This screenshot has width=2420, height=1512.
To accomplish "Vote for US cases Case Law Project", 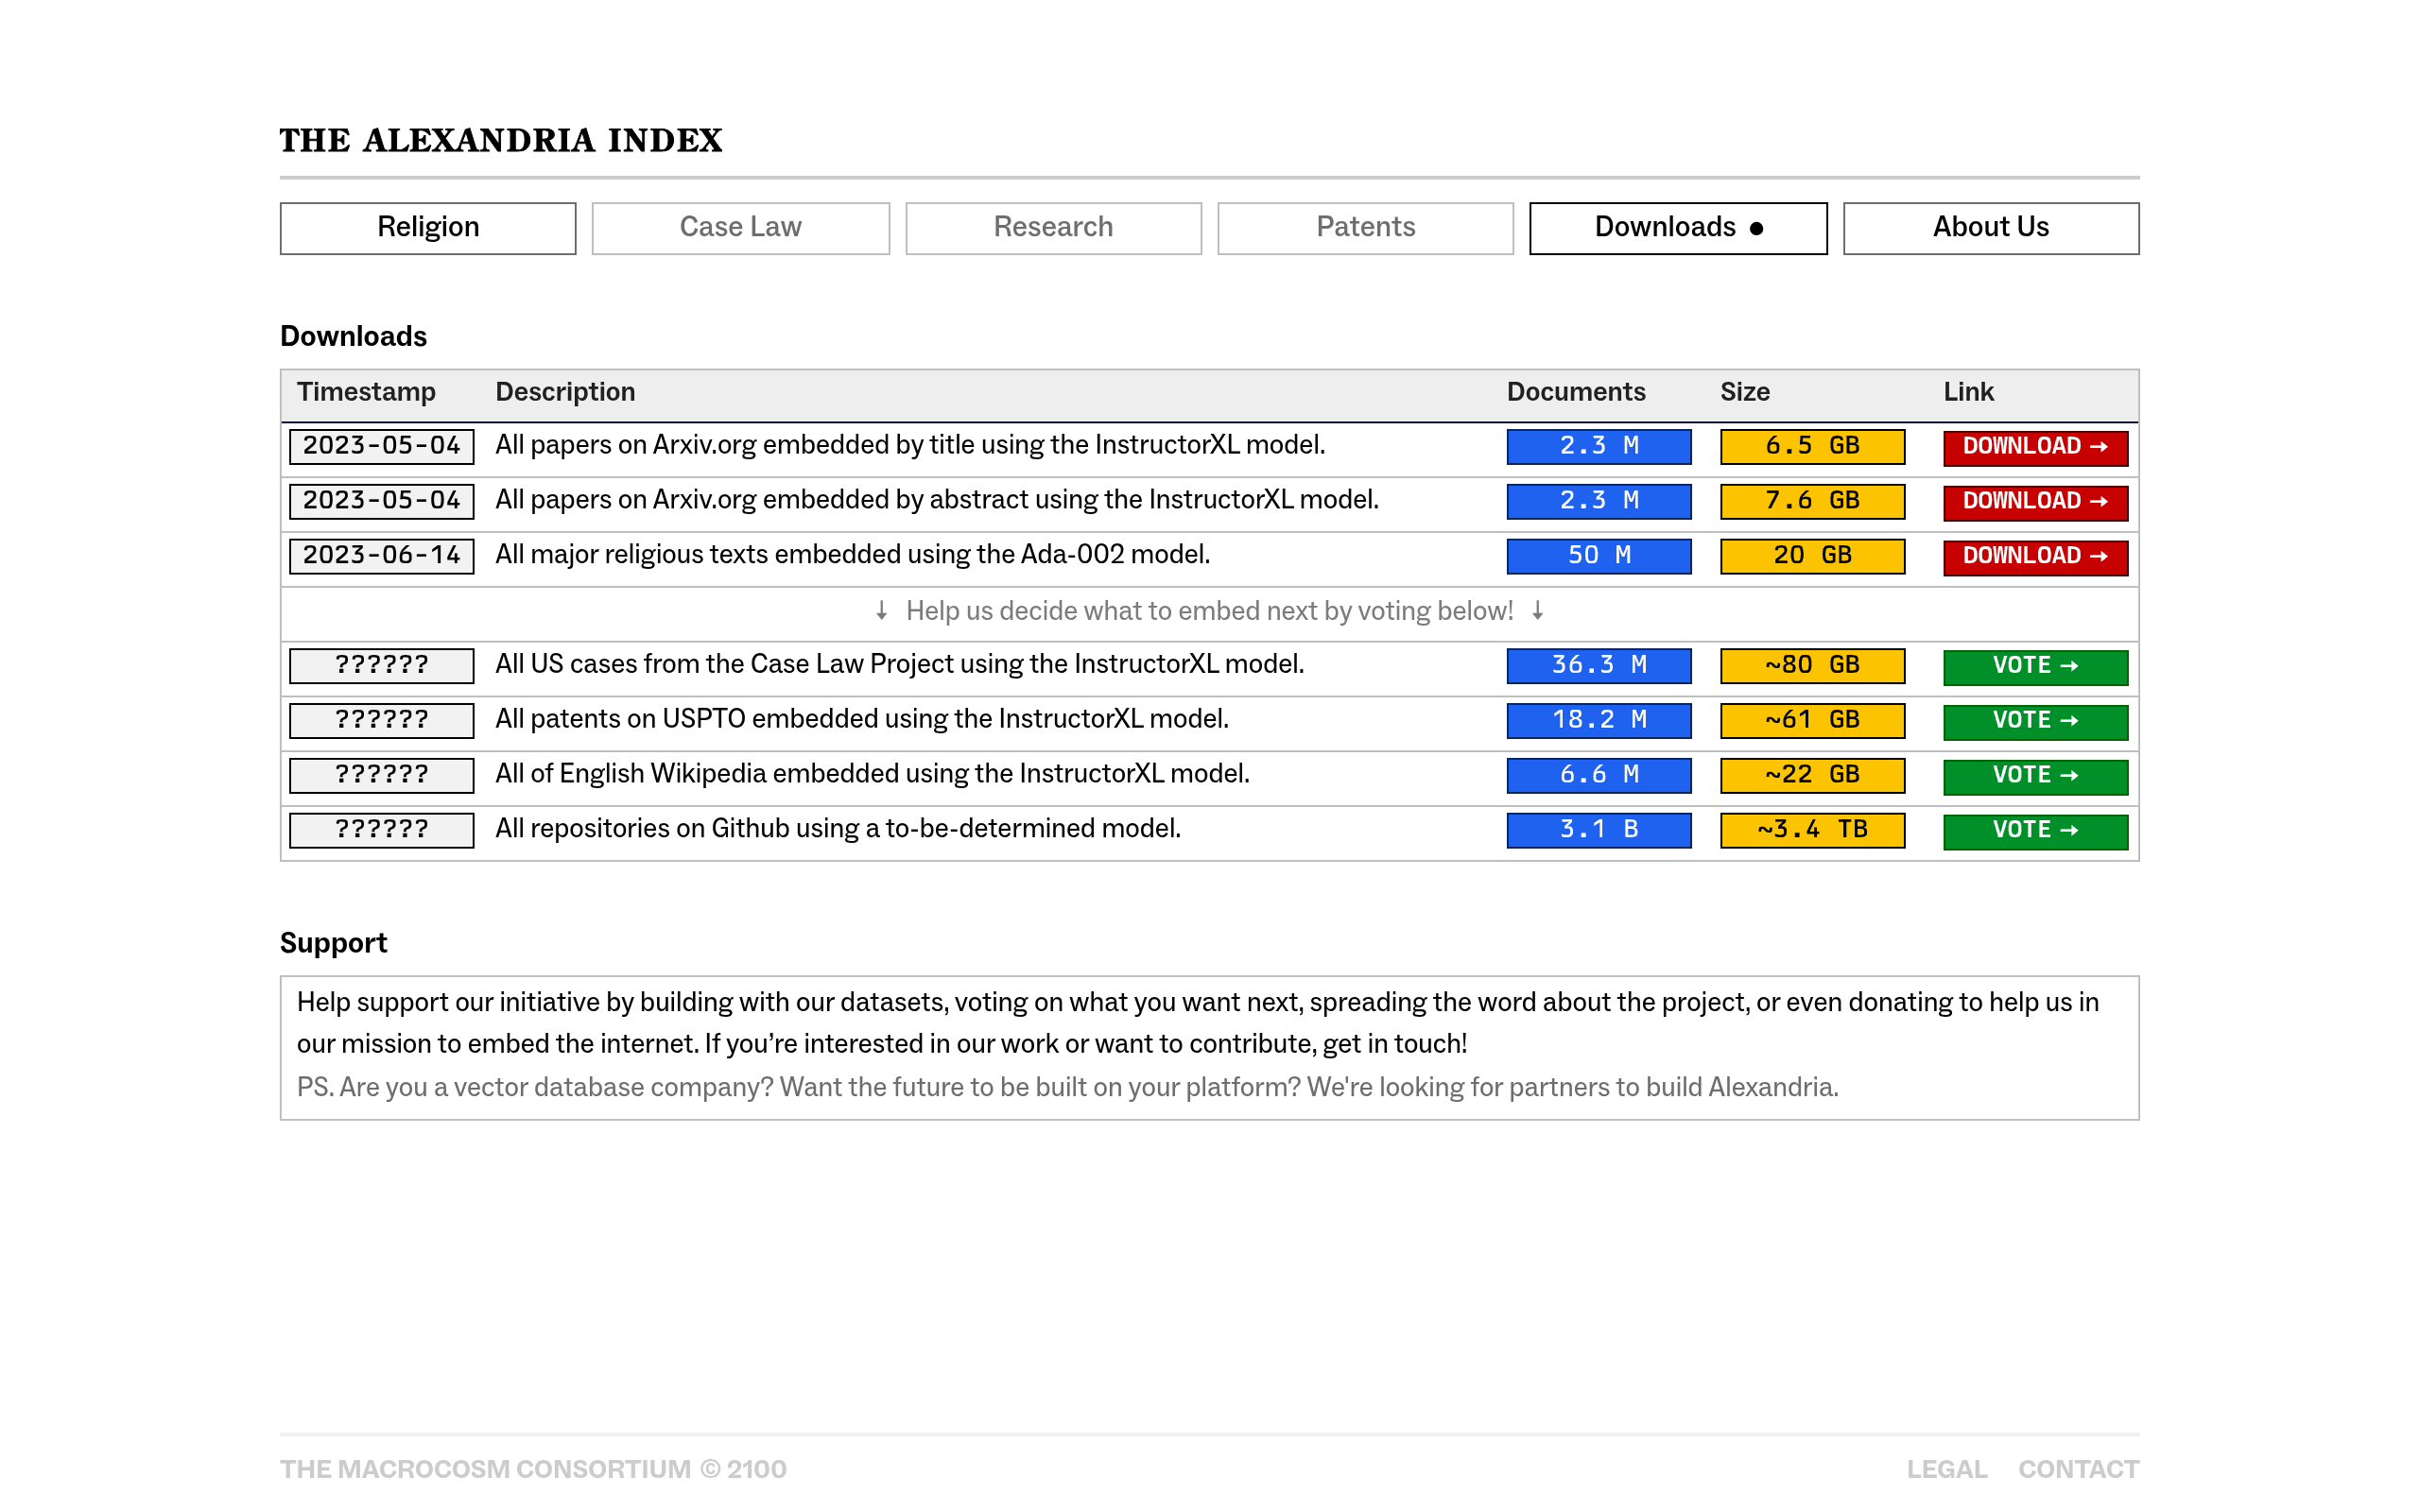I will click(2035, 667).
